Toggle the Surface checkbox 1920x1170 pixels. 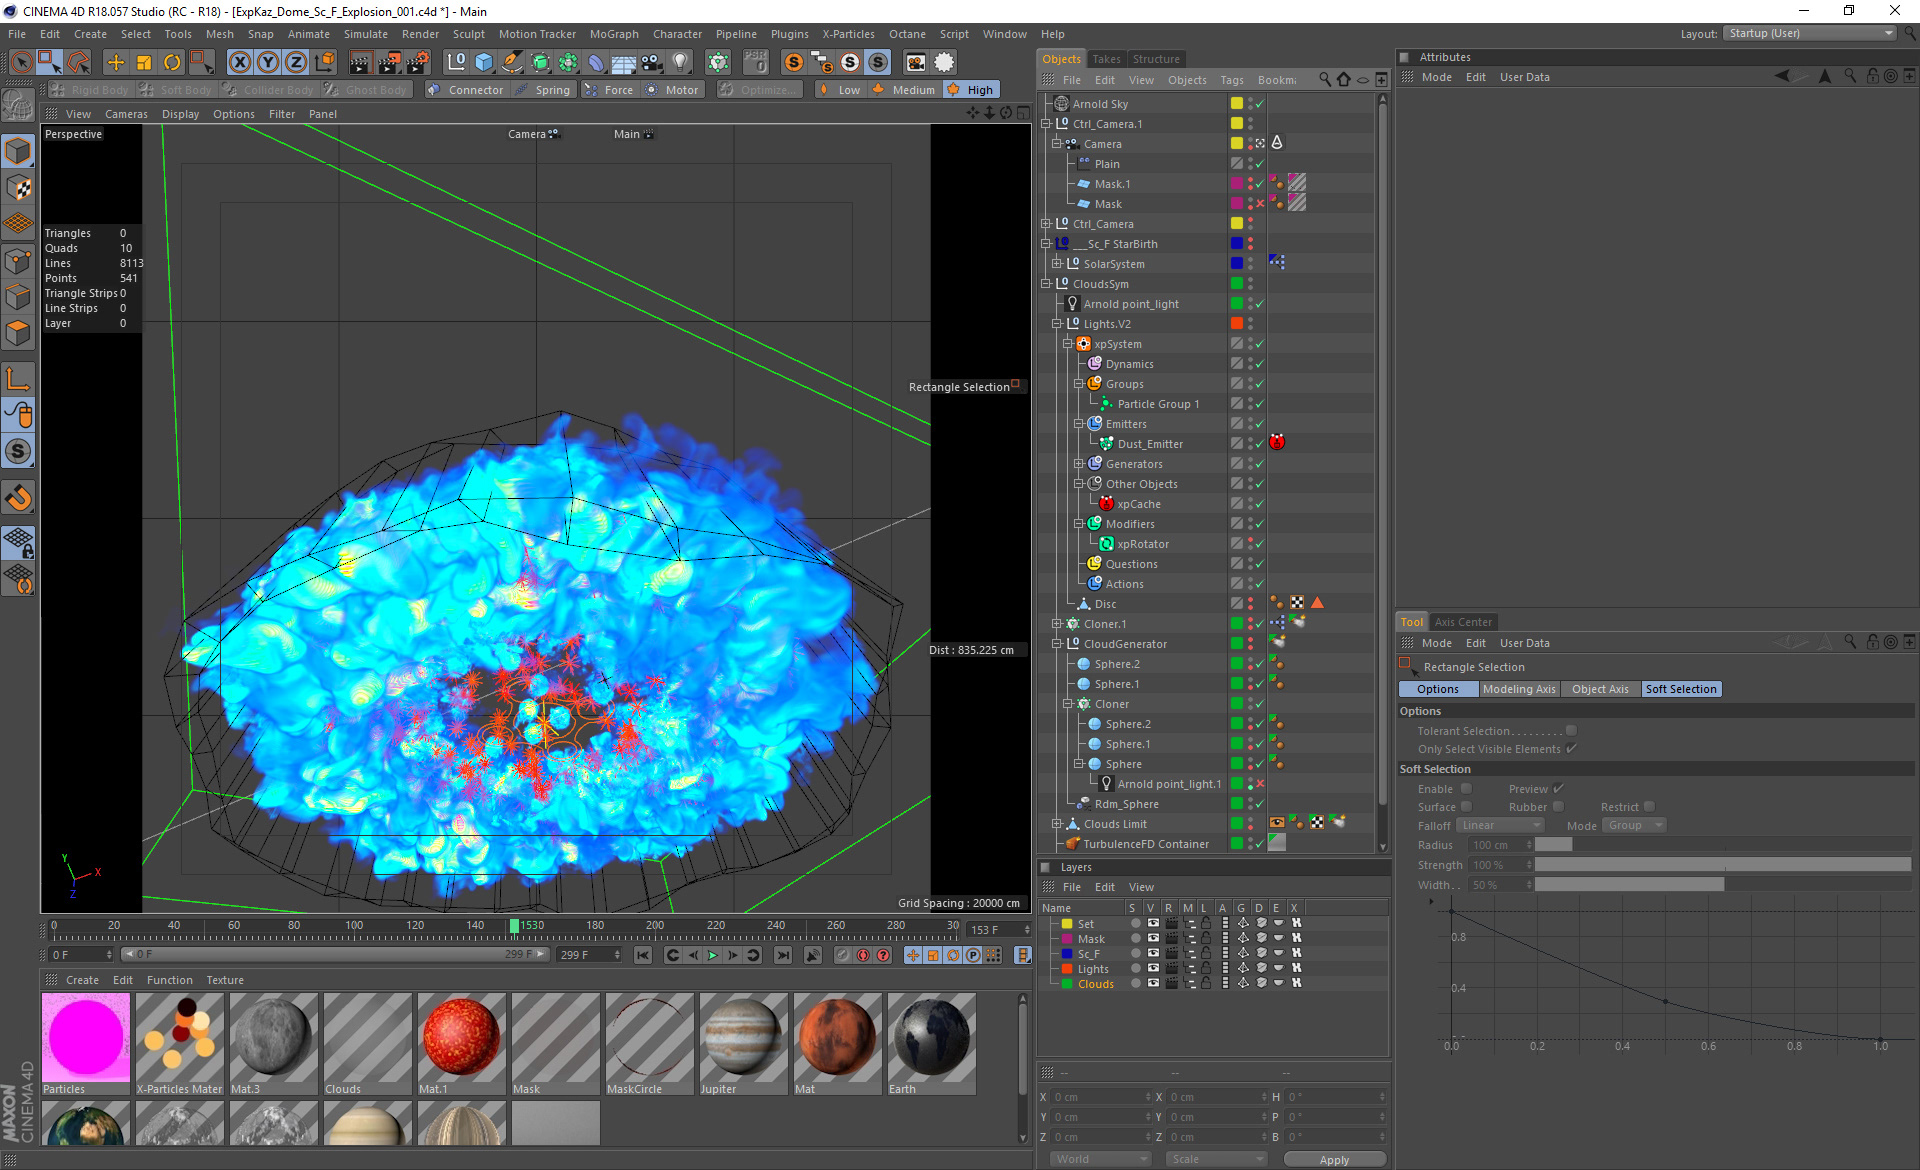click(1466, 807)
